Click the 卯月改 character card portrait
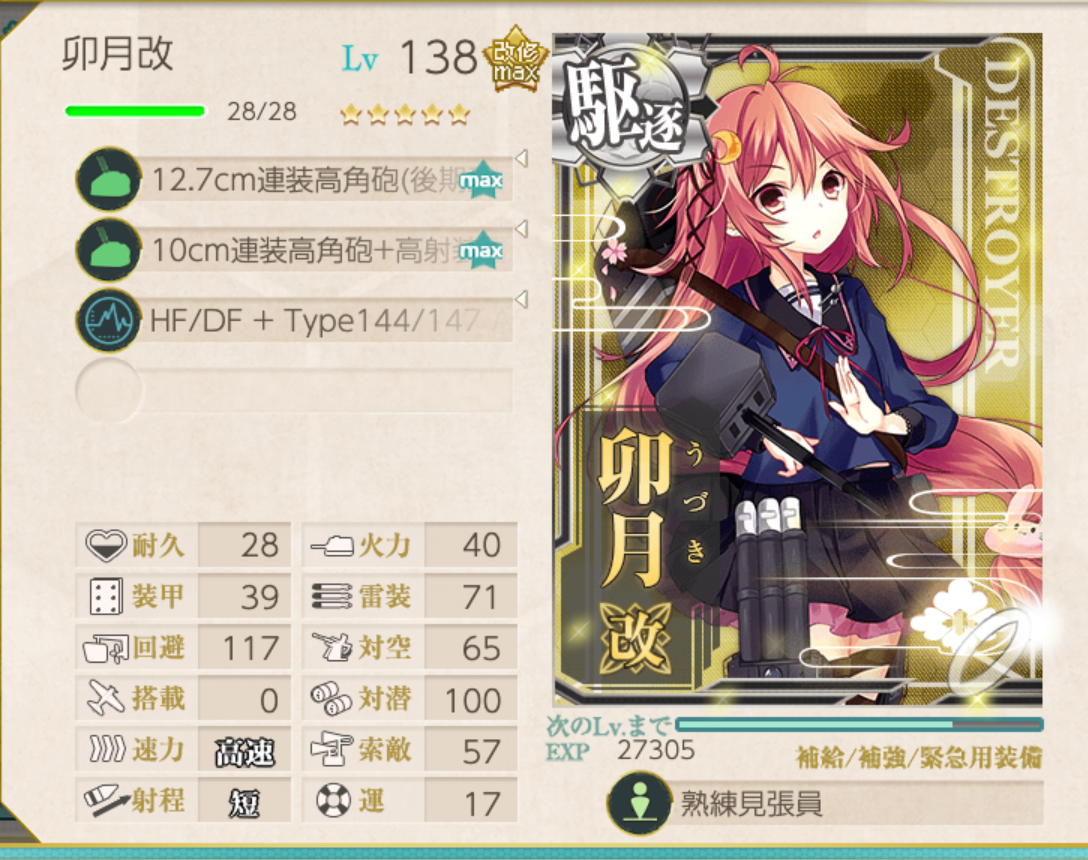This screenshot has width=1088, height=860. pyautogui.click(x=798, y=369)
